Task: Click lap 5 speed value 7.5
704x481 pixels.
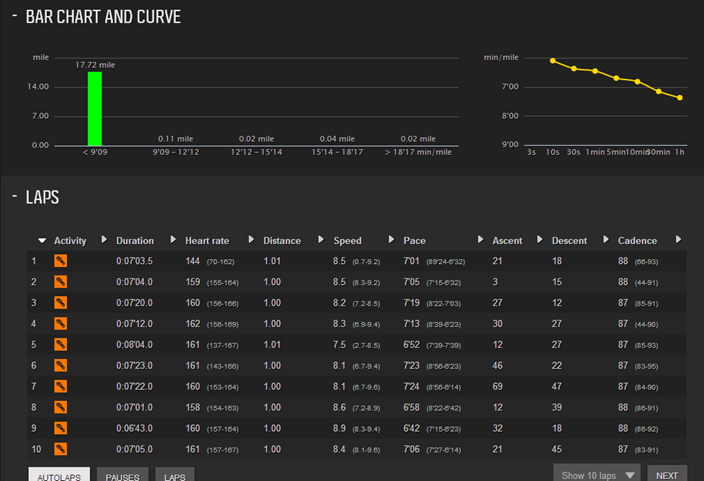Action: [x=339, y=344]
